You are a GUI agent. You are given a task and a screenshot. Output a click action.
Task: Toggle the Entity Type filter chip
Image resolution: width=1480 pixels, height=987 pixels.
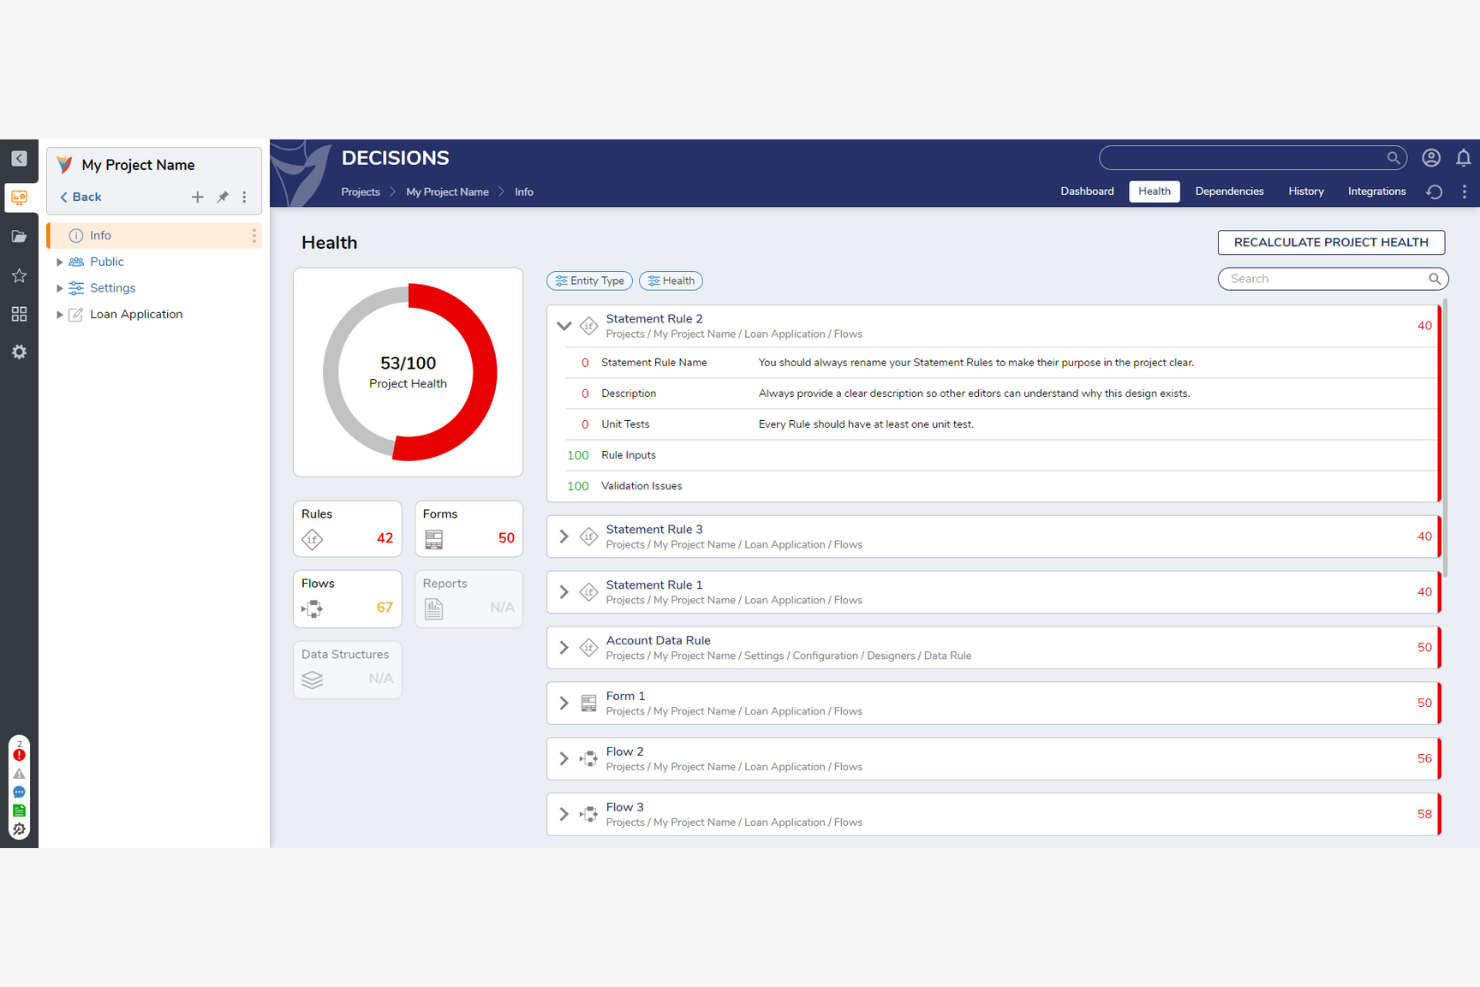[589, 280]
